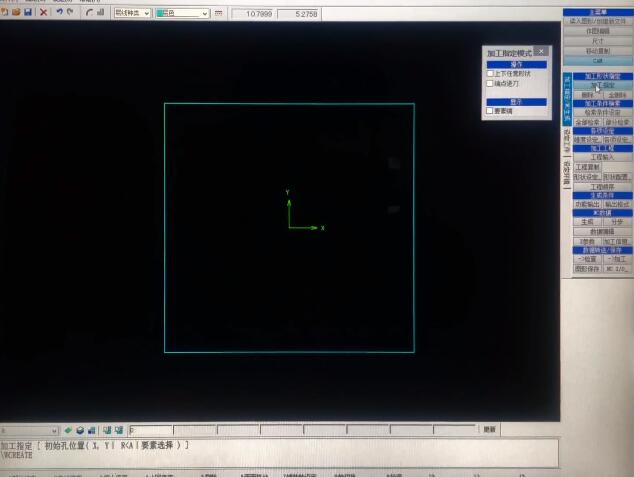Check the 要素编 display checkbox

pyautogui.click(x=490, y=111)
